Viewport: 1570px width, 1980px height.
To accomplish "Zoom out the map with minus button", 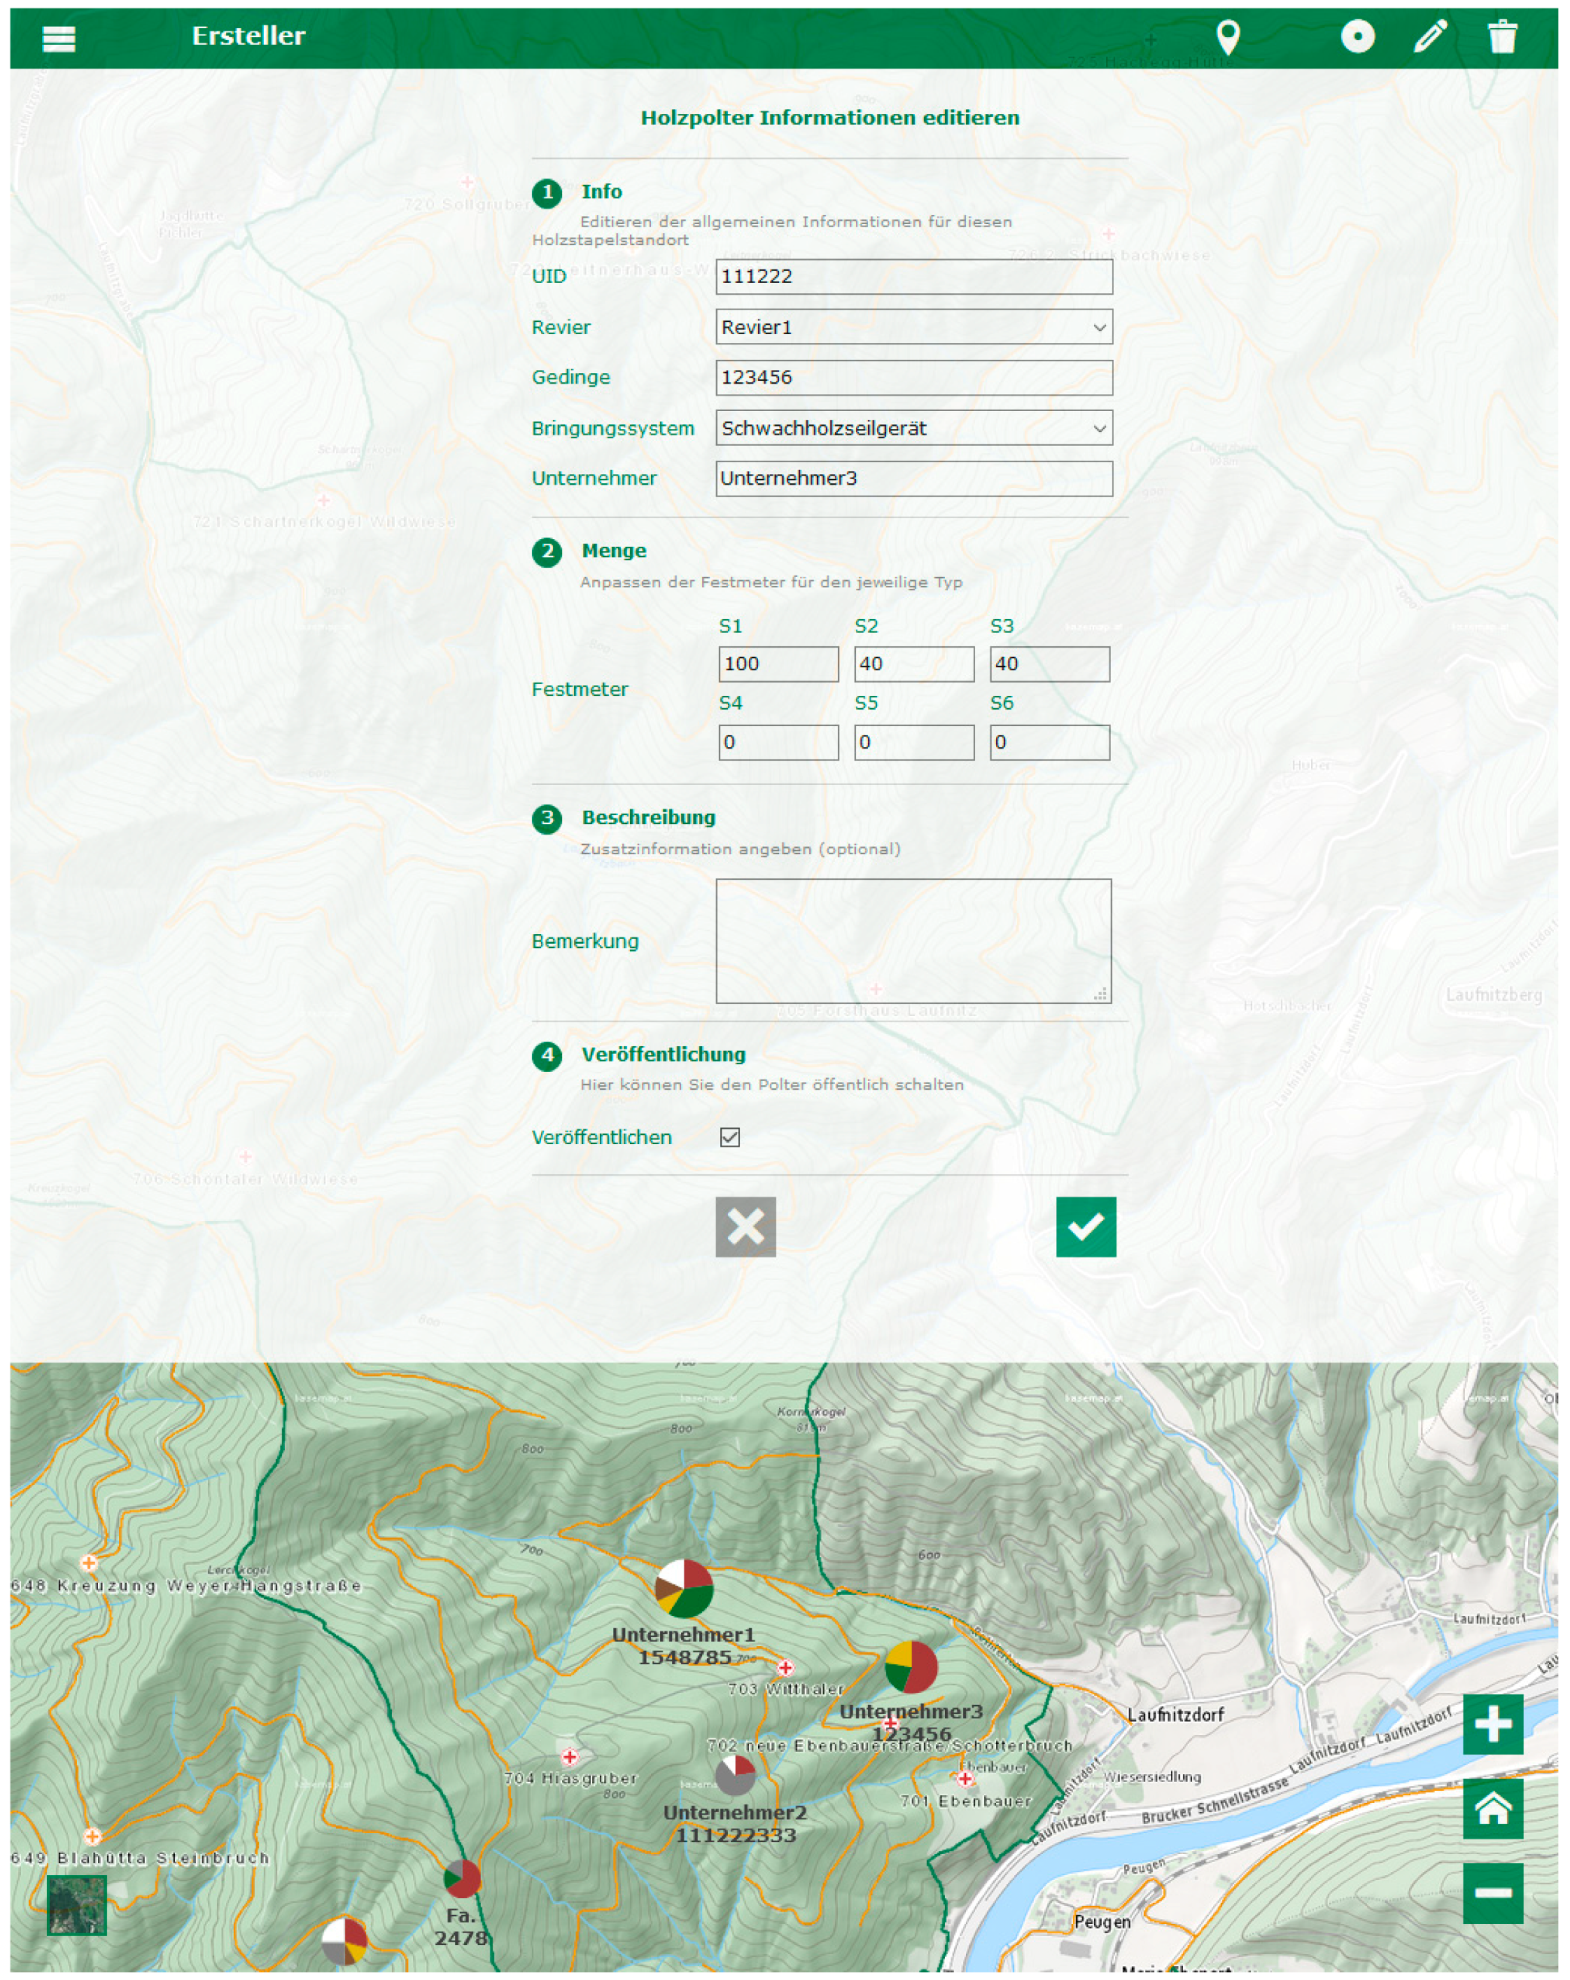I will (1491, 1892).
